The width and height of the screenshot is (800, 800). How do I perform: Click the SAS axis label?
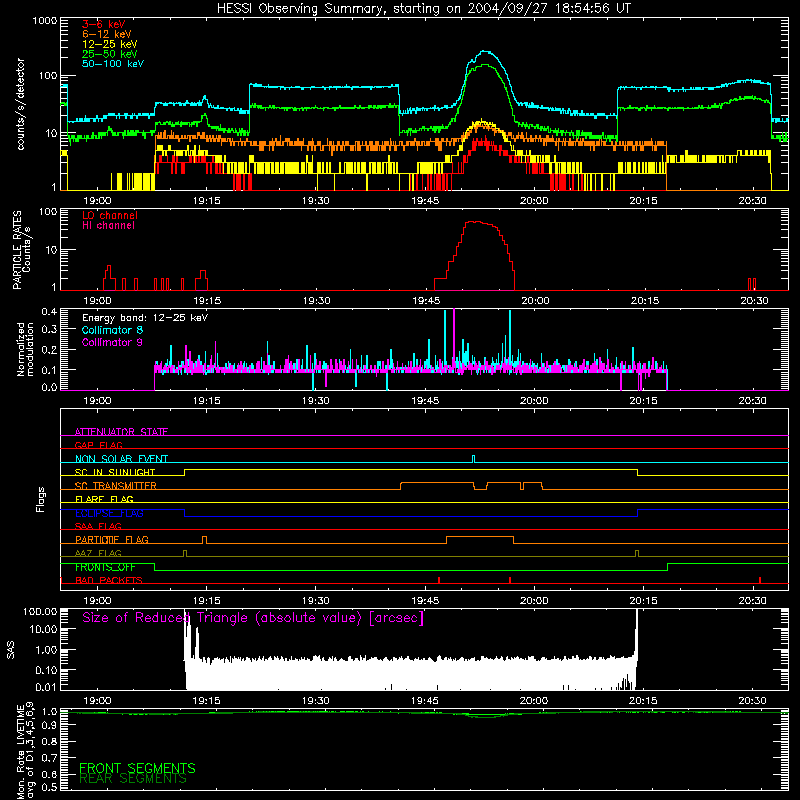coord(11,649)
